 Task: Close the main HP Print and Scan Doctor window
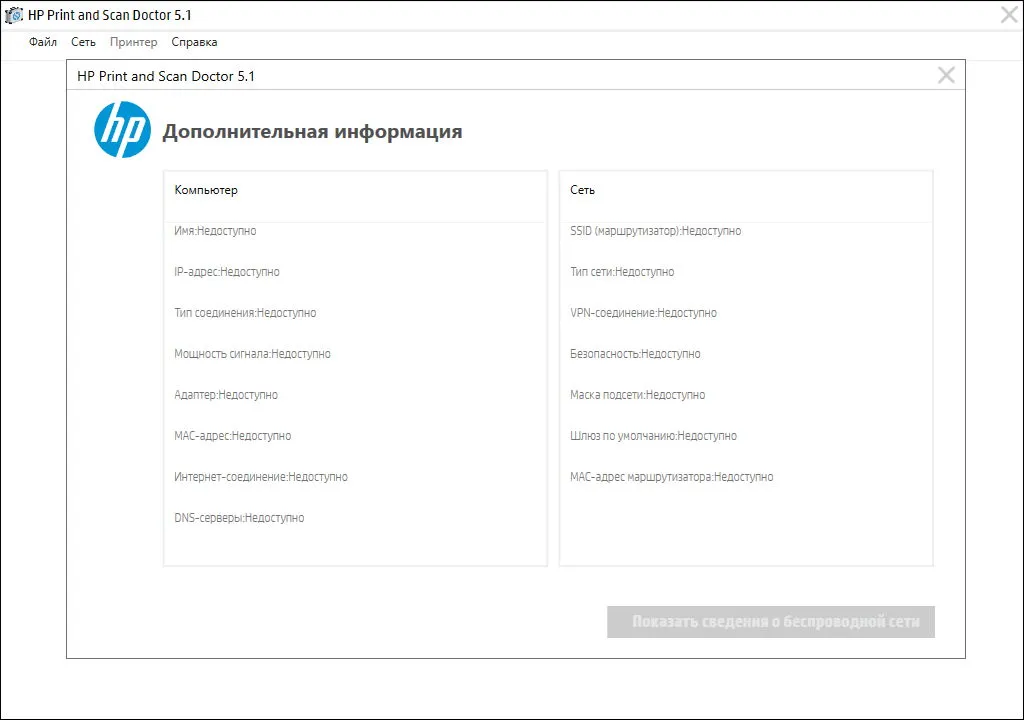coord(1010,14)
